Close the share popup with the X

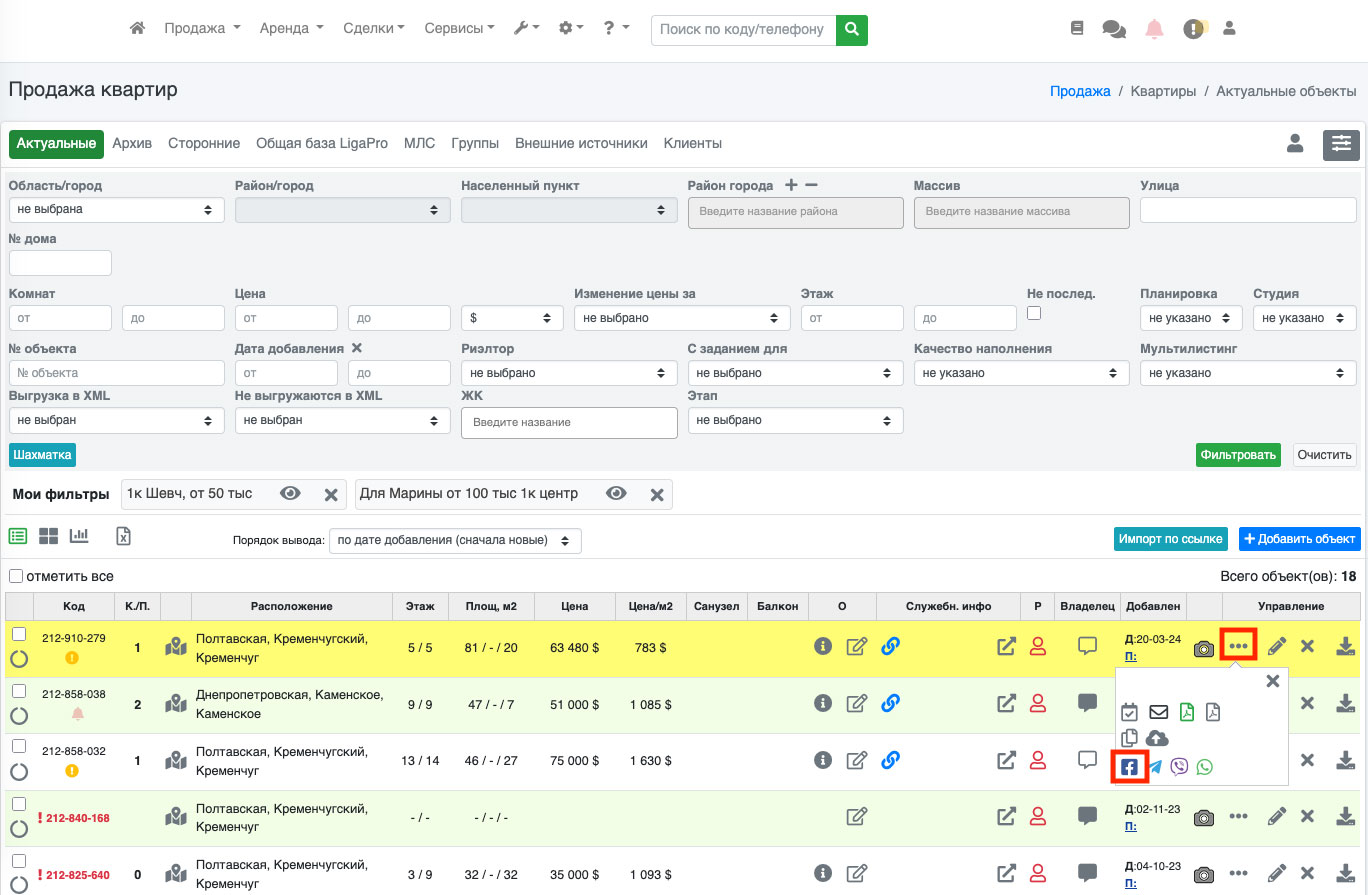point(1272,681)
